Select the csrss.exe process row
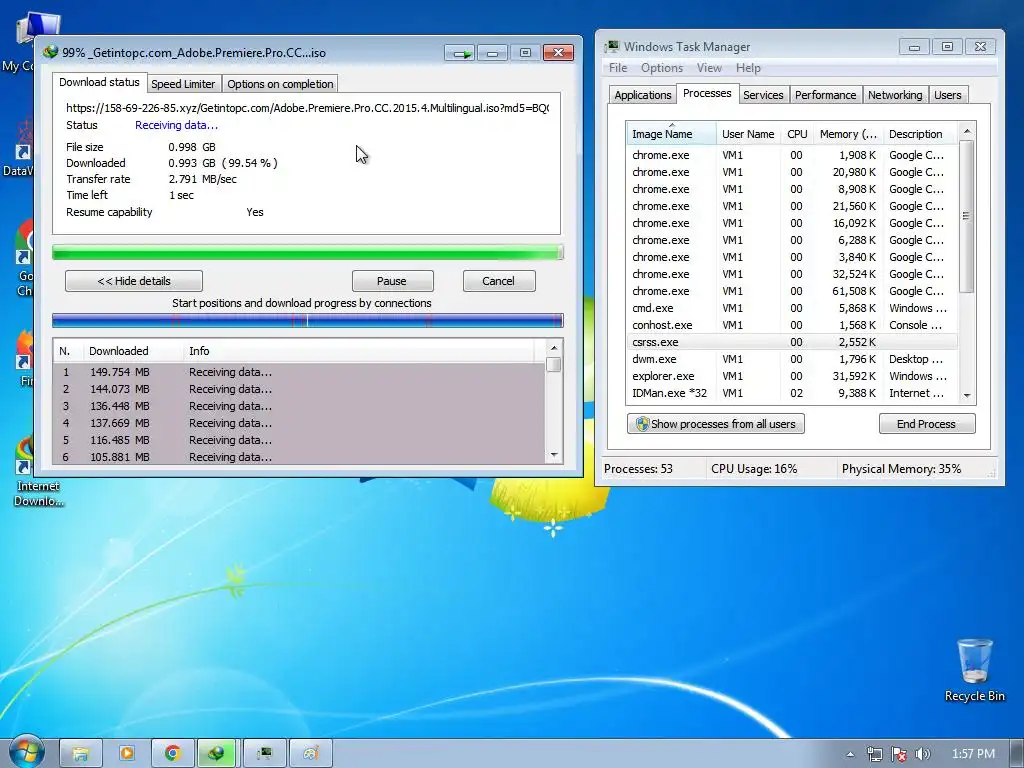This screenshot has height=768, width=1024. pos(792,342)
